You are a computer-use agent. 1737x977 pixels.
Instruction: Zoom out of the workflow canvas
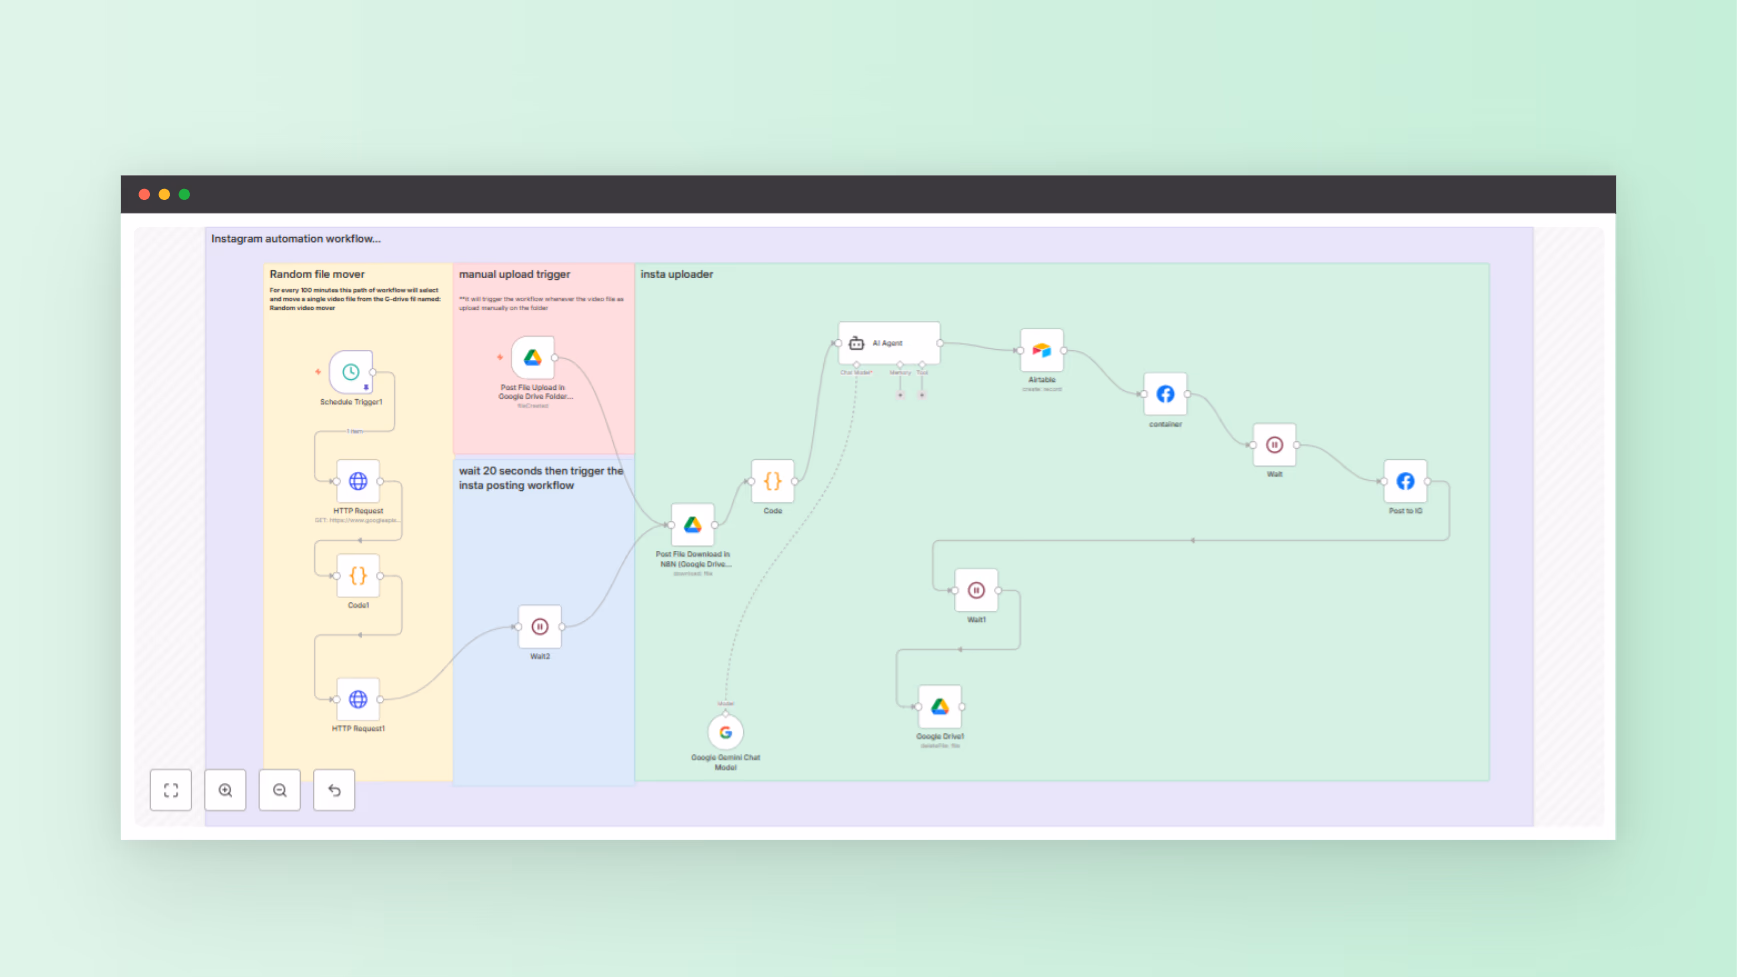click(x=279, y=789)
